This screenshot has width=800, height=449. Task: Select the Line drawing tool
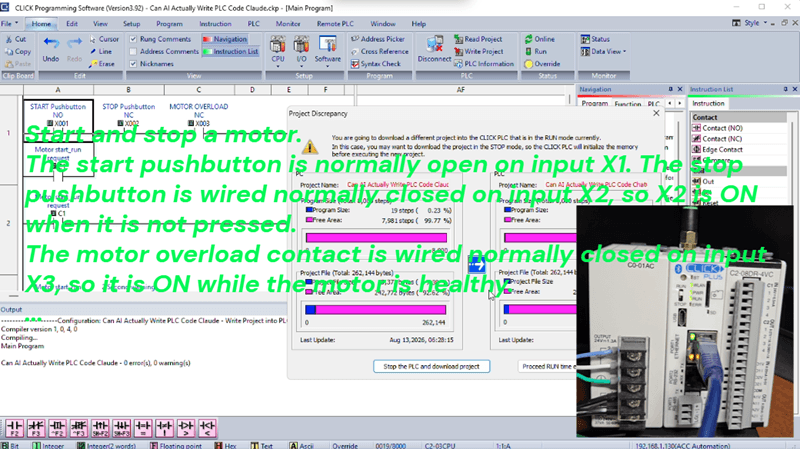[101, 52]
